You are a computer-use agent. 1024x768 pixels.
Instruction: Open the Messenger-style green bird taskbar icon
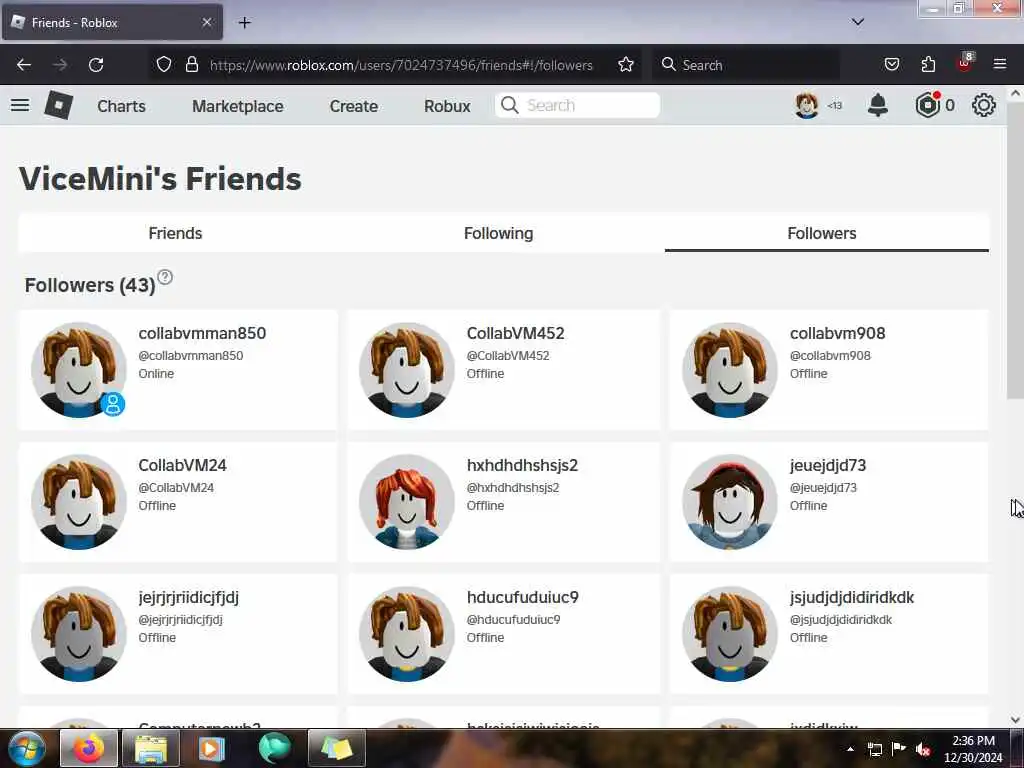coord(274,748)
